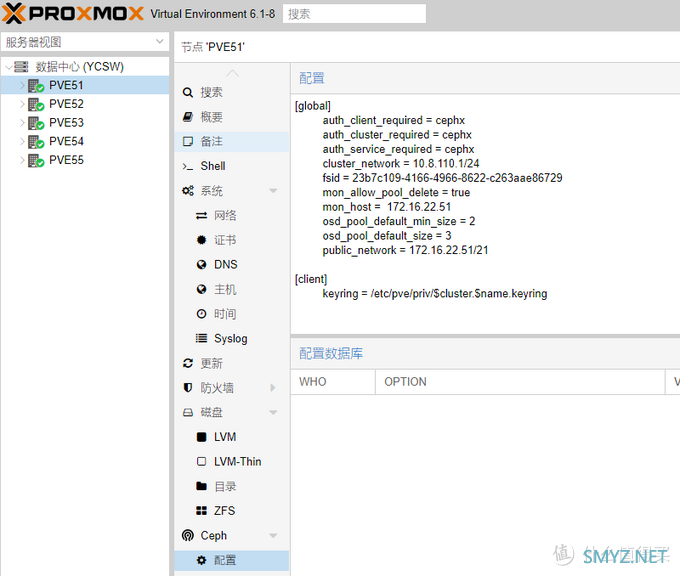Expand the PVE55 node arrow
The image size is (680, 576).
pyautogui.click(x=22, y=160)
